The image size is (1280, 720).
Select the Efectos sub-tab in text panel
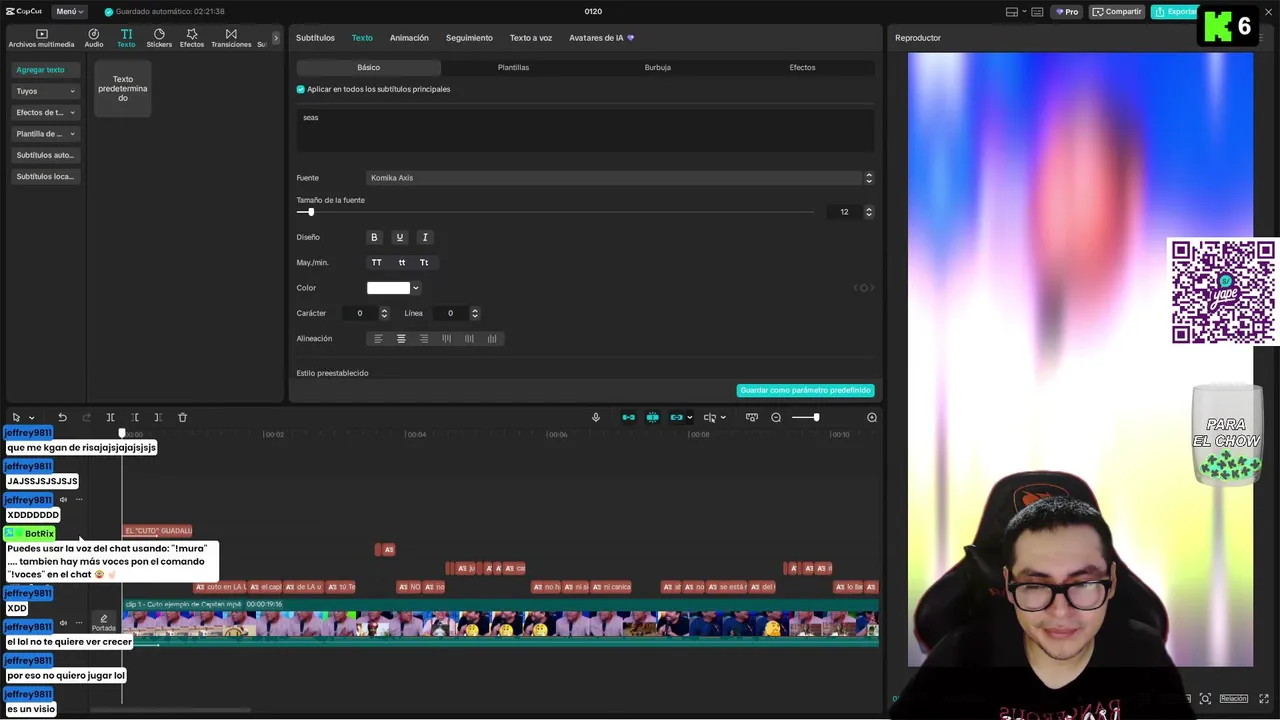802,67
